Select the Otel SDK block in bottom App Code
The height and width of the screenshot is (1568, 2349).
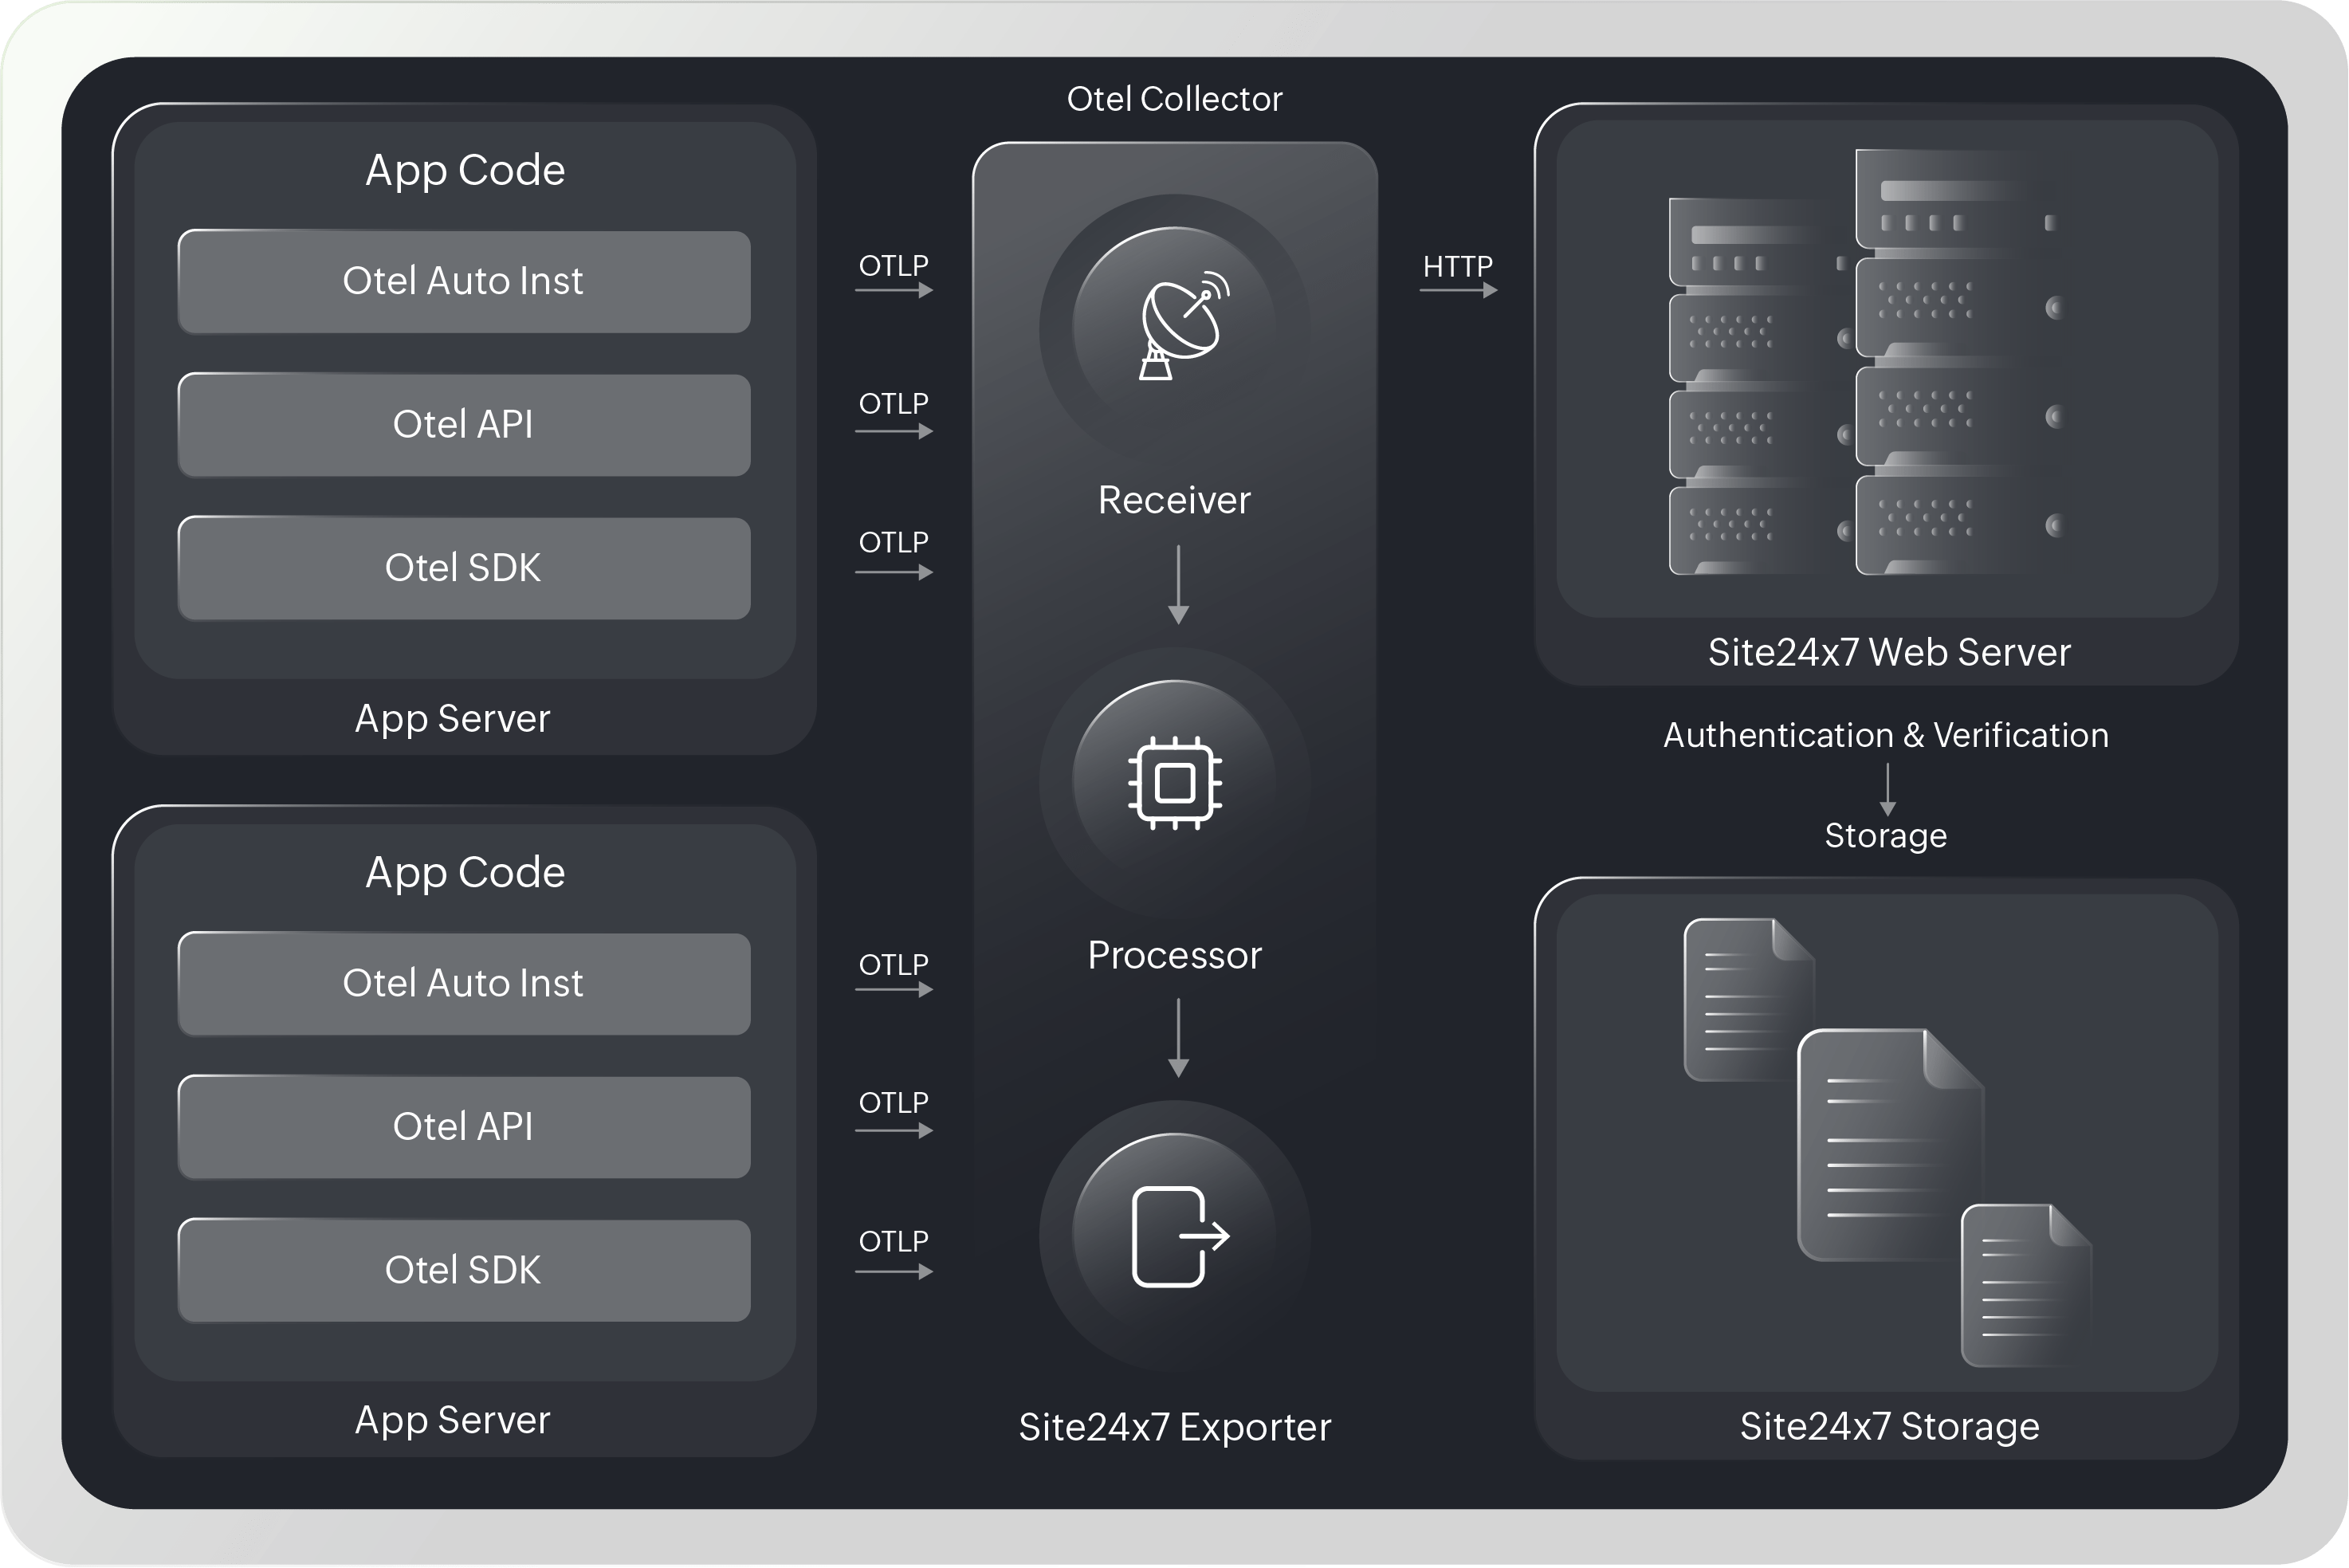(463, 1270)
